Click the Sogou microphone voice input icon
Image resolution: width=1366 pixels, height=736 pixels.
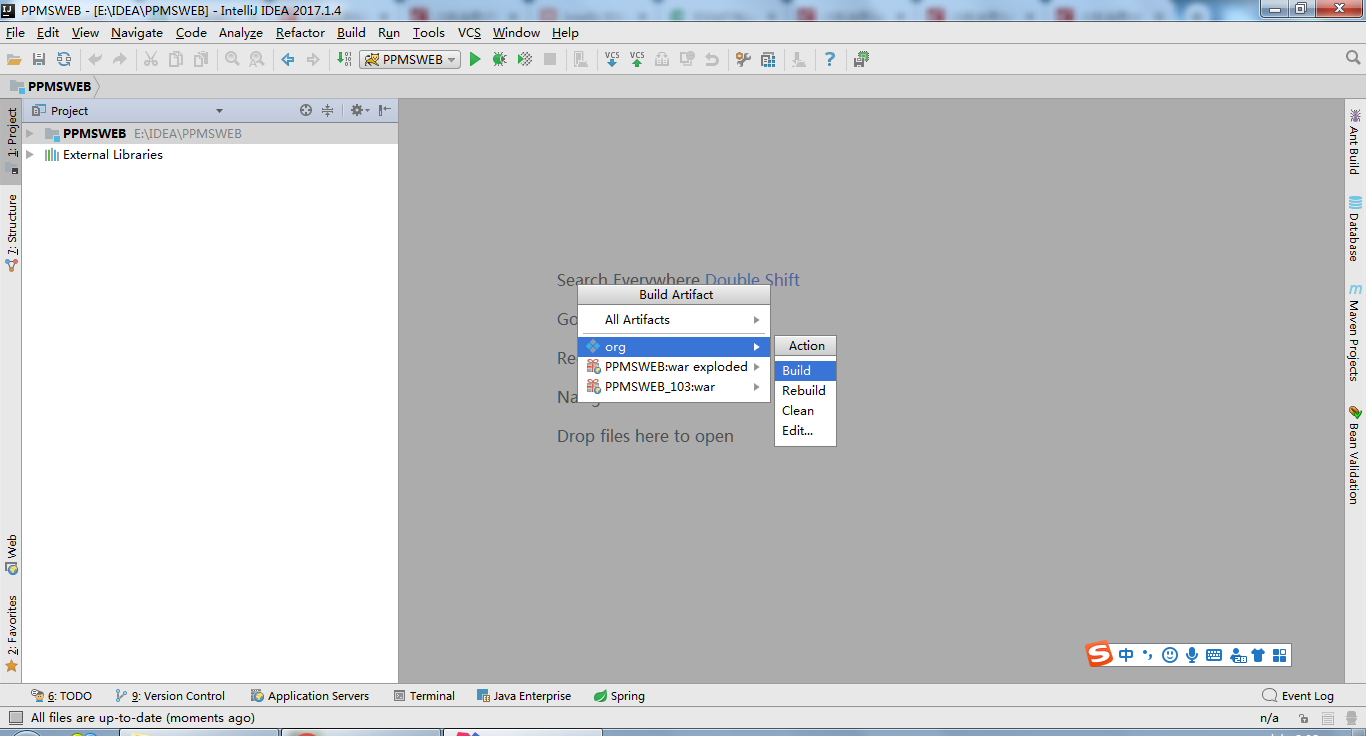[x=1192, y=655]
